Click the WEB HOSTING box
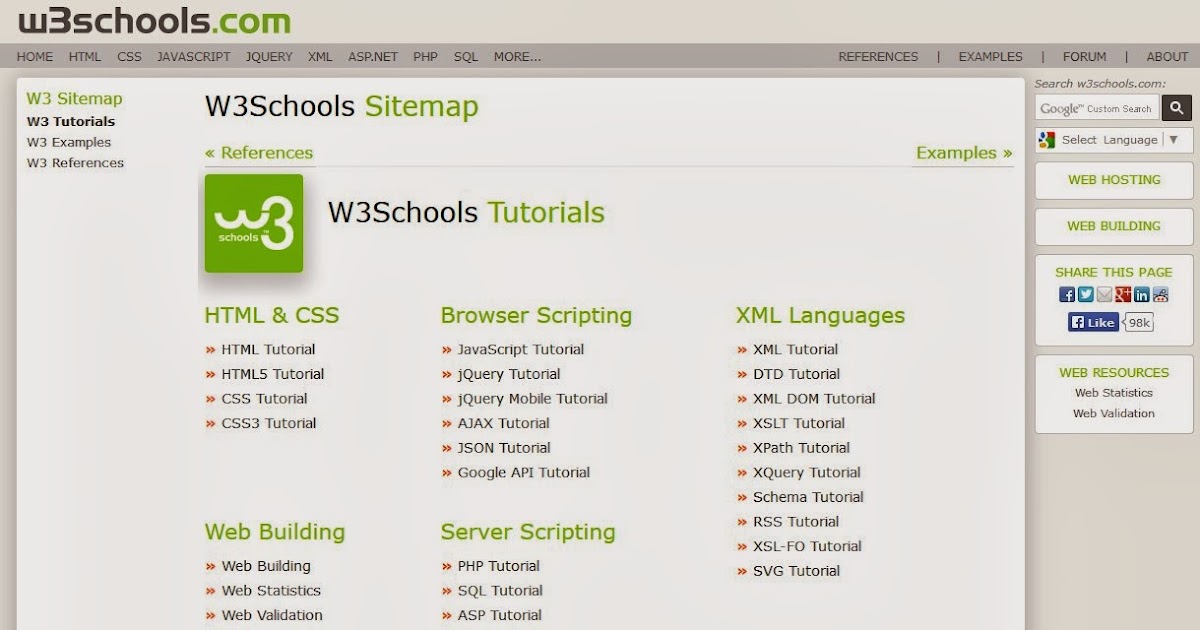Screen dimensions: 1200x630 pyautogui.click(x=1114, y=180)
